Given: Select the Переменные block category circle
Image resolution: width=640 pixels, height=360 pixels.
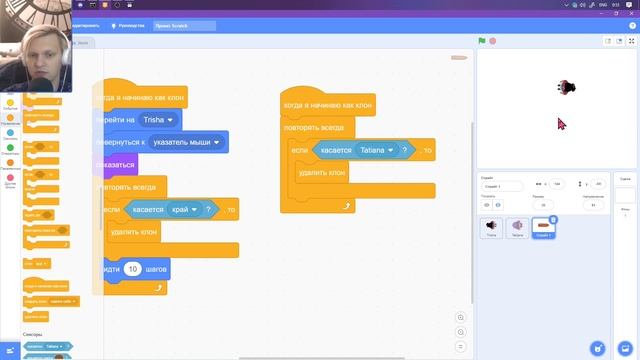Looking at the screenshot, I should point(10,163).
